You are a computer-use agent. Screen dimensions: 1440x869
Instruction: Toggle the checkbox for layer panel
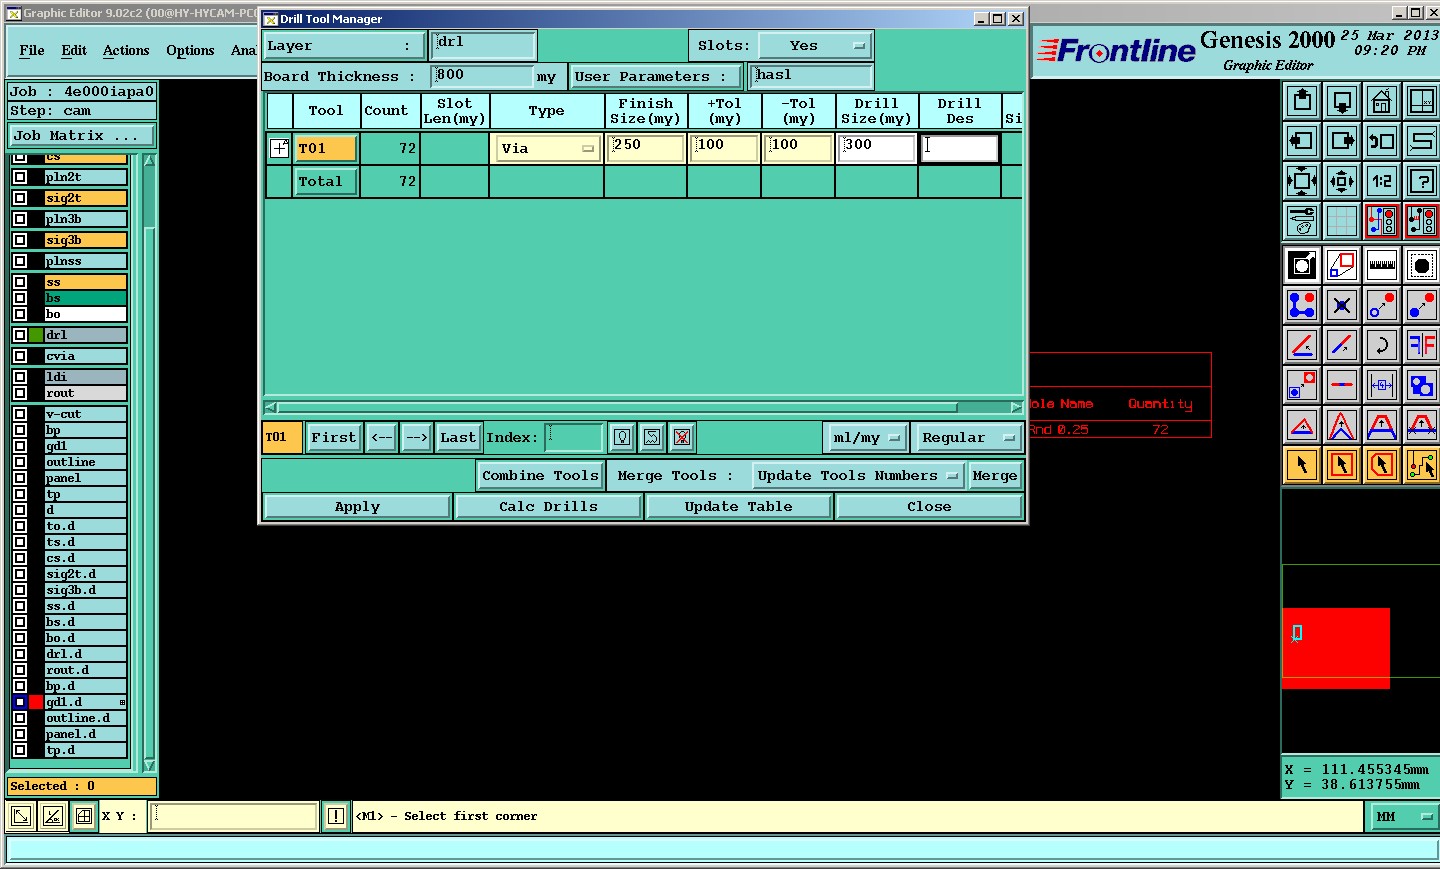(x=20, y=478)
